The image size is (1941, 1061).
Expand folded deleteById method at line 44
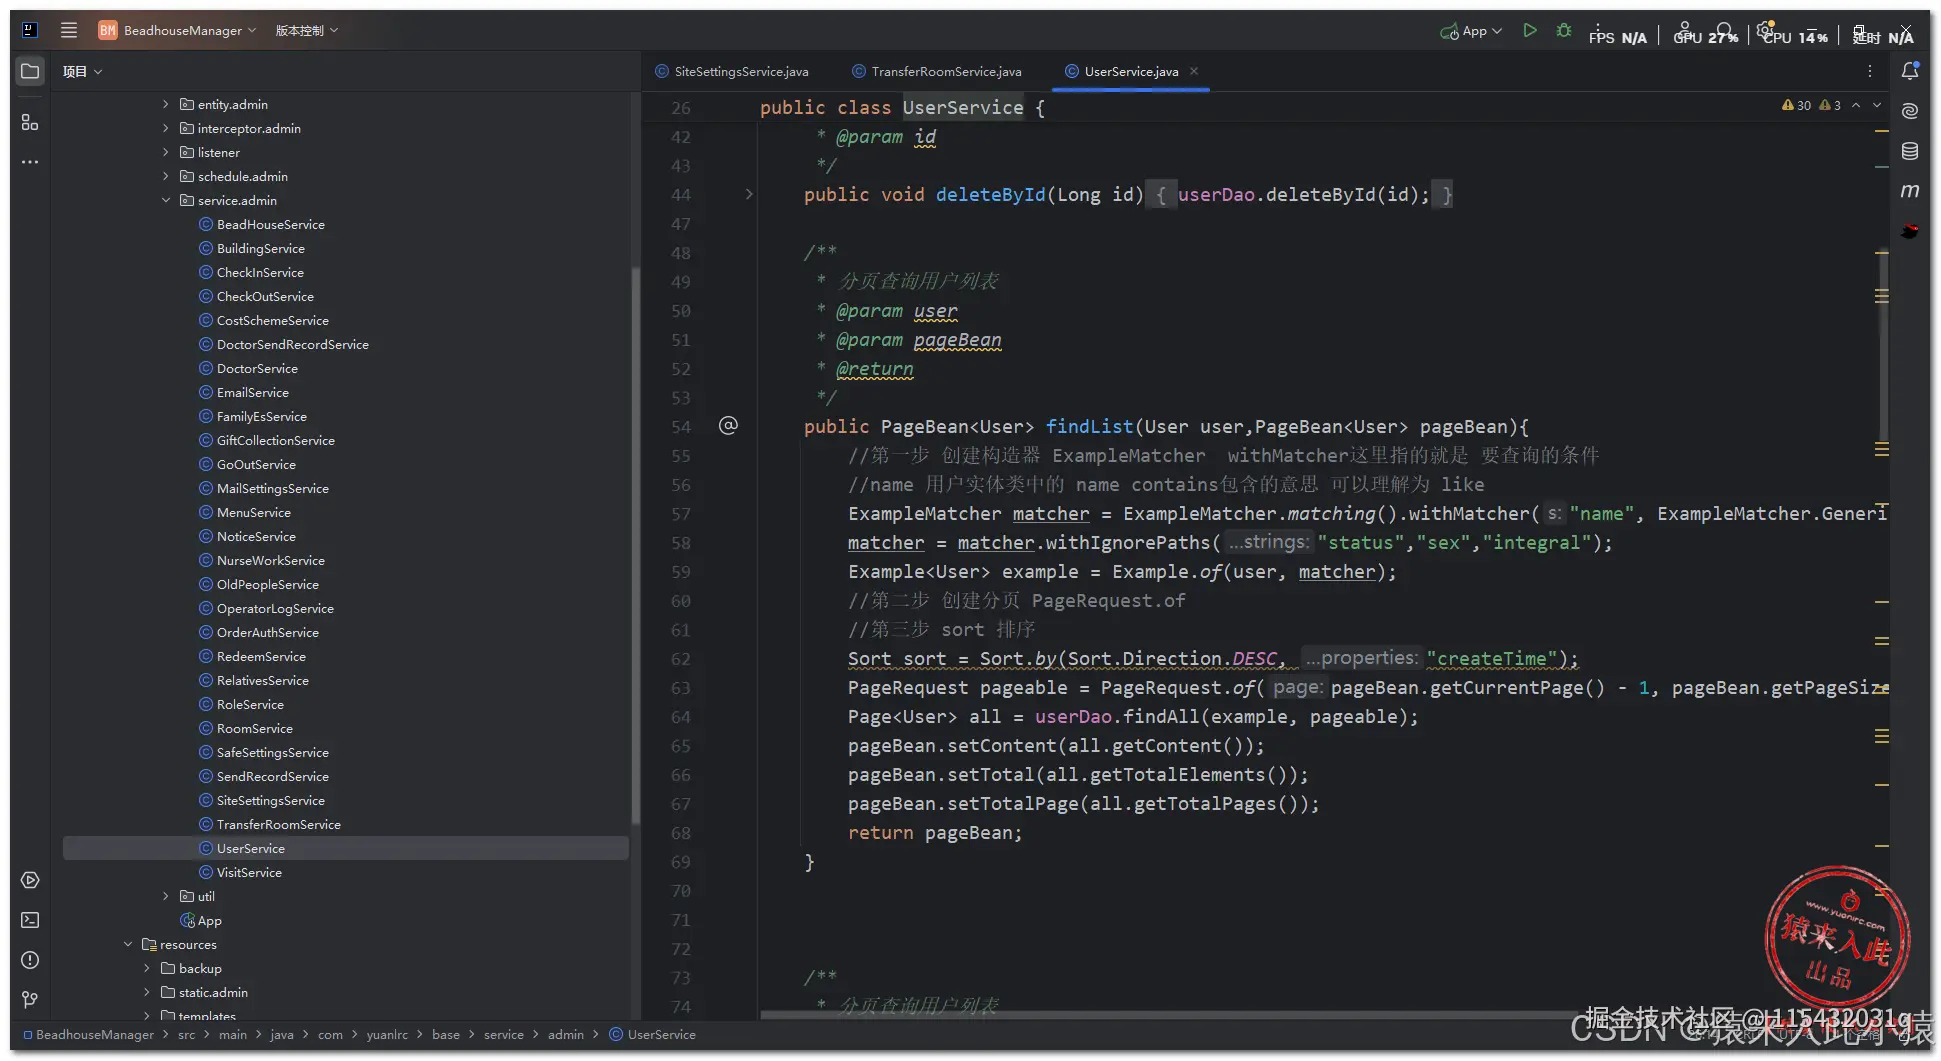click(x=748, y=194)
